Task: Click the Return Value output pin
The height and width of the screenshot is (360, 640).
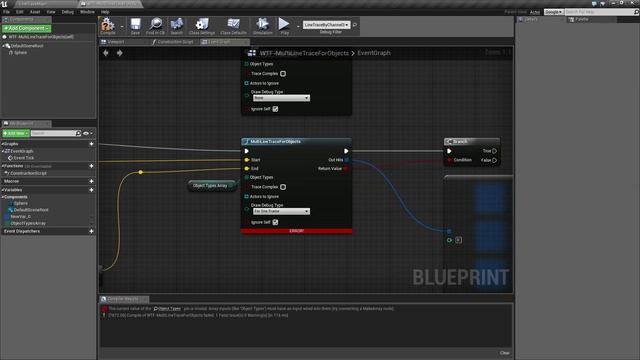Action: click(x=347, y=169)
